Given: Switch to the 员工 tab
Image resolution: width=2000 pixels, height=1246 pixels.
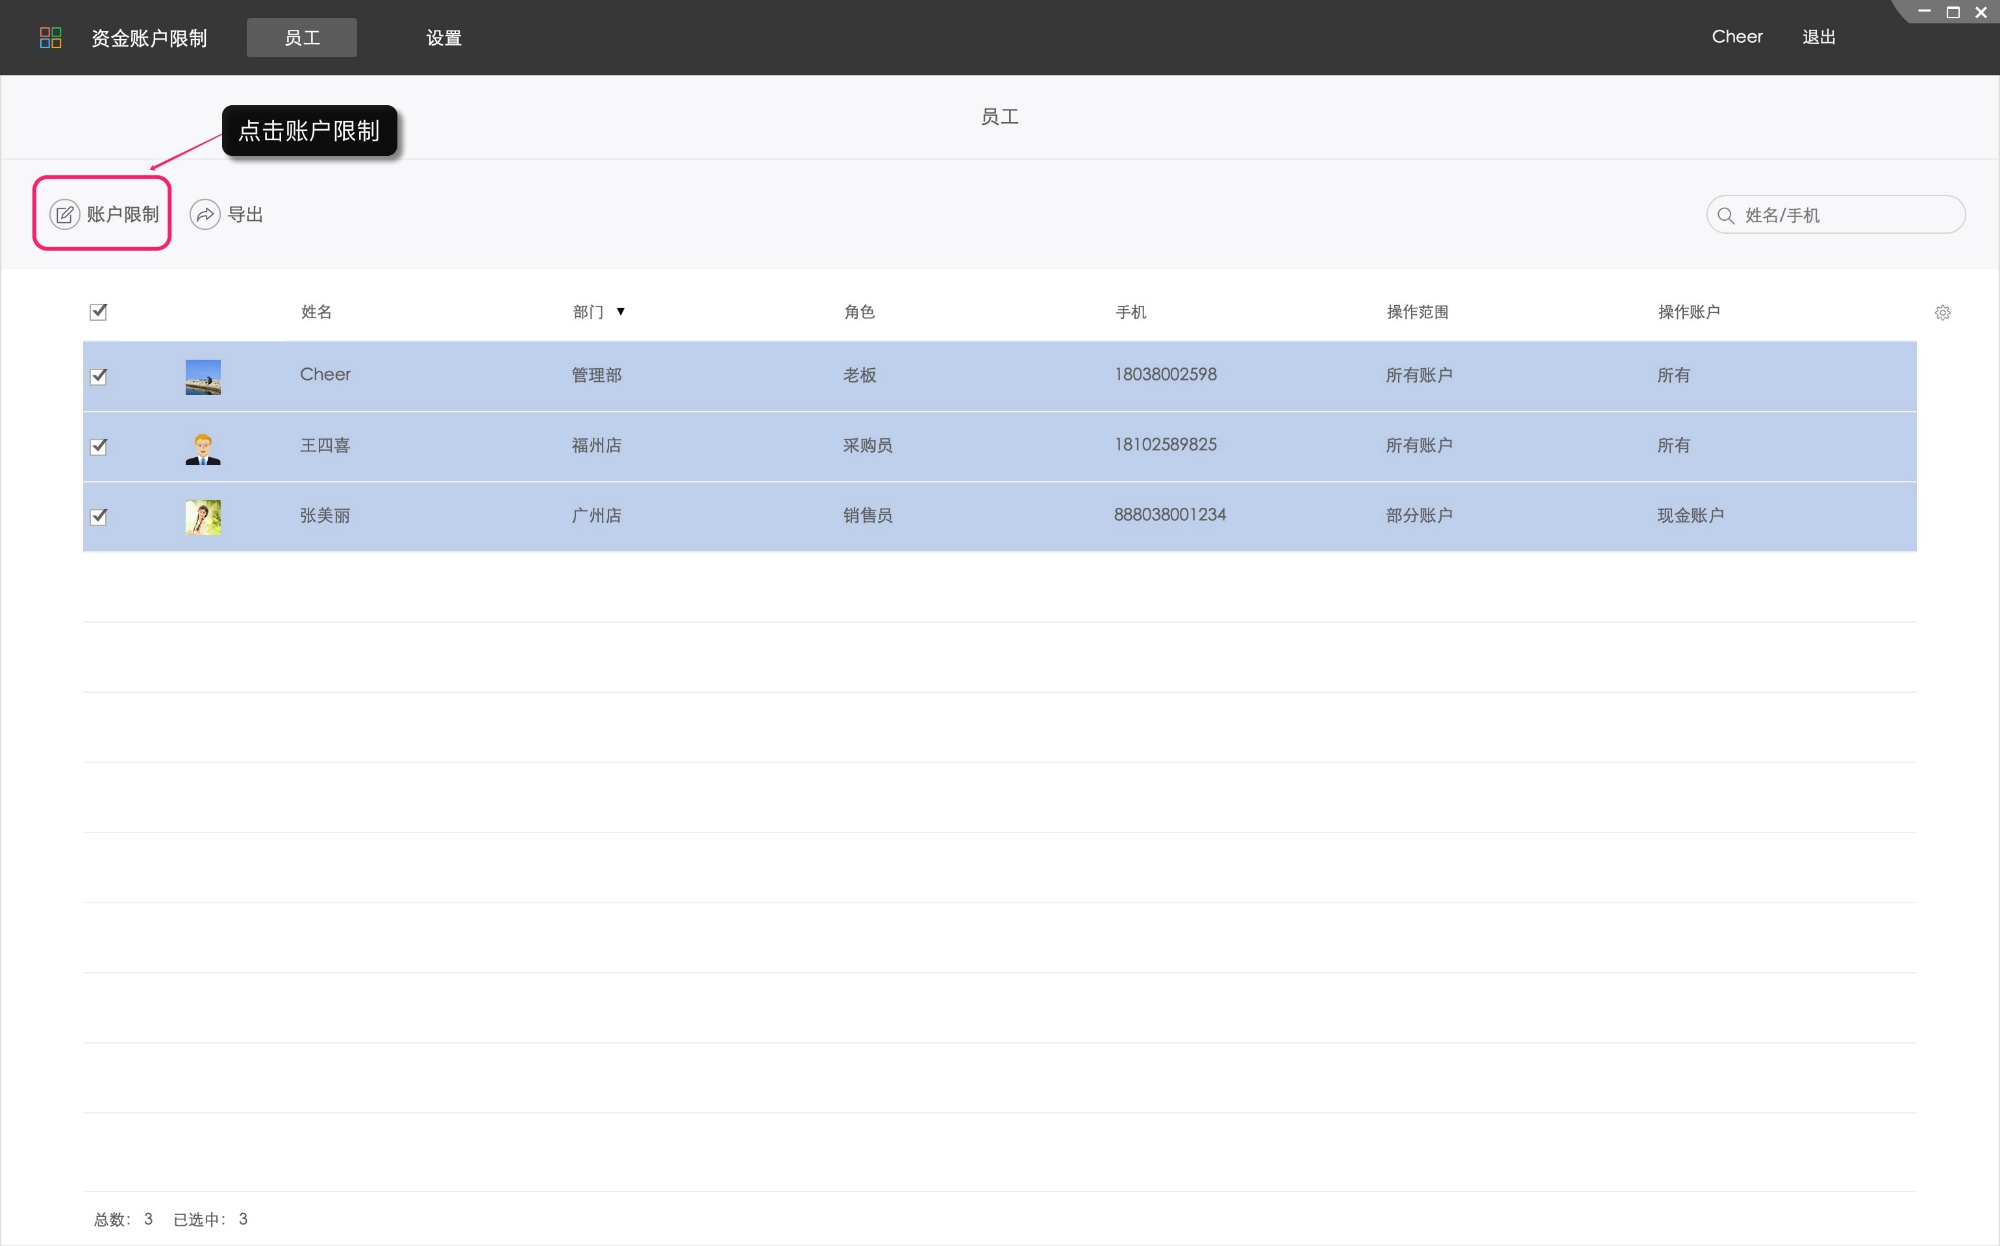Looking at the screenshot, I should pos(301,38).
